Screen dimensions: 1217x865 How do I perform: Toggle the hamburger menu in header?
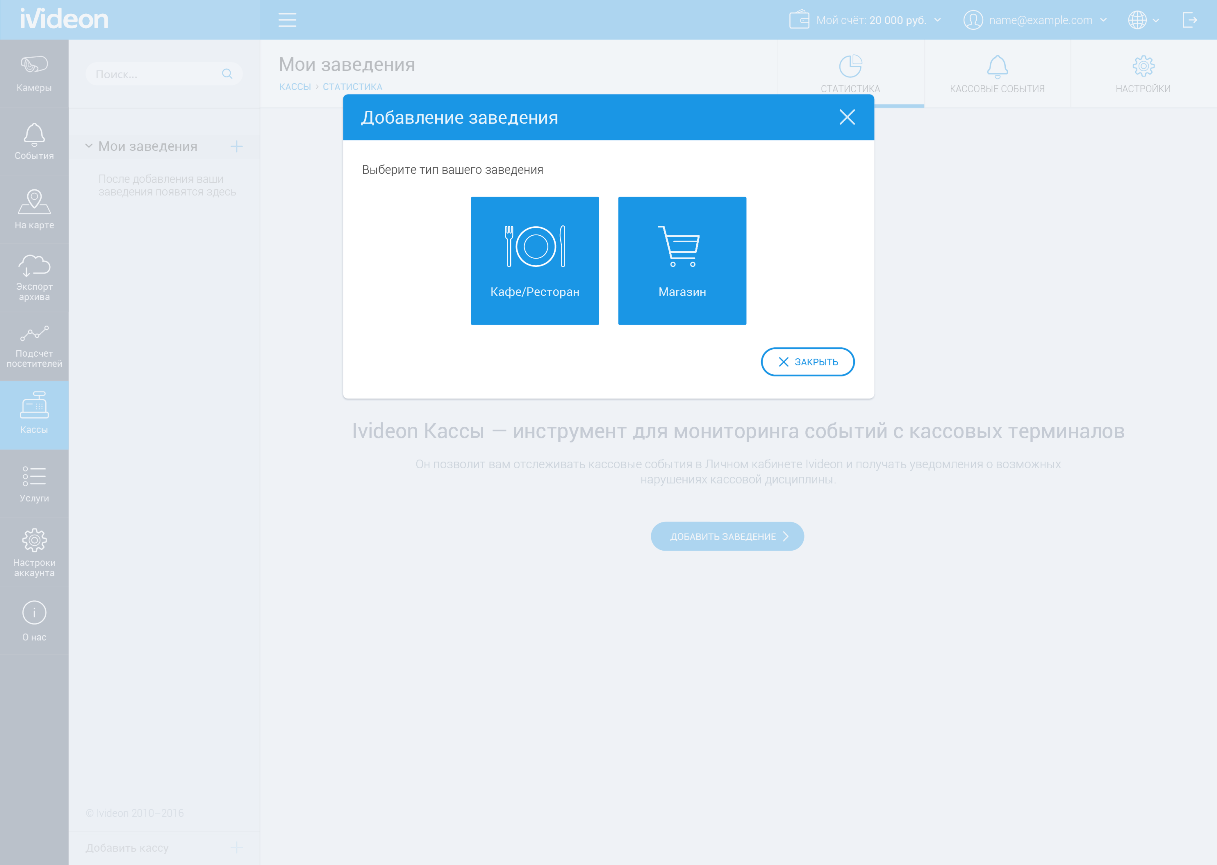click(x=288, y=20)
